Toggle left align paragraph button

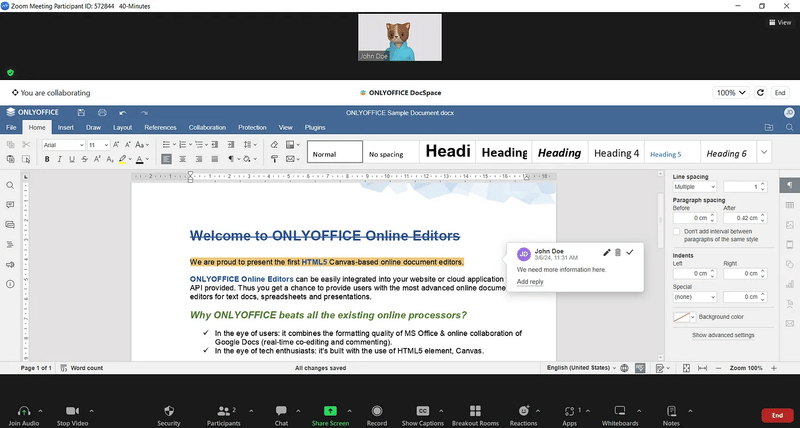click(166, 160)
